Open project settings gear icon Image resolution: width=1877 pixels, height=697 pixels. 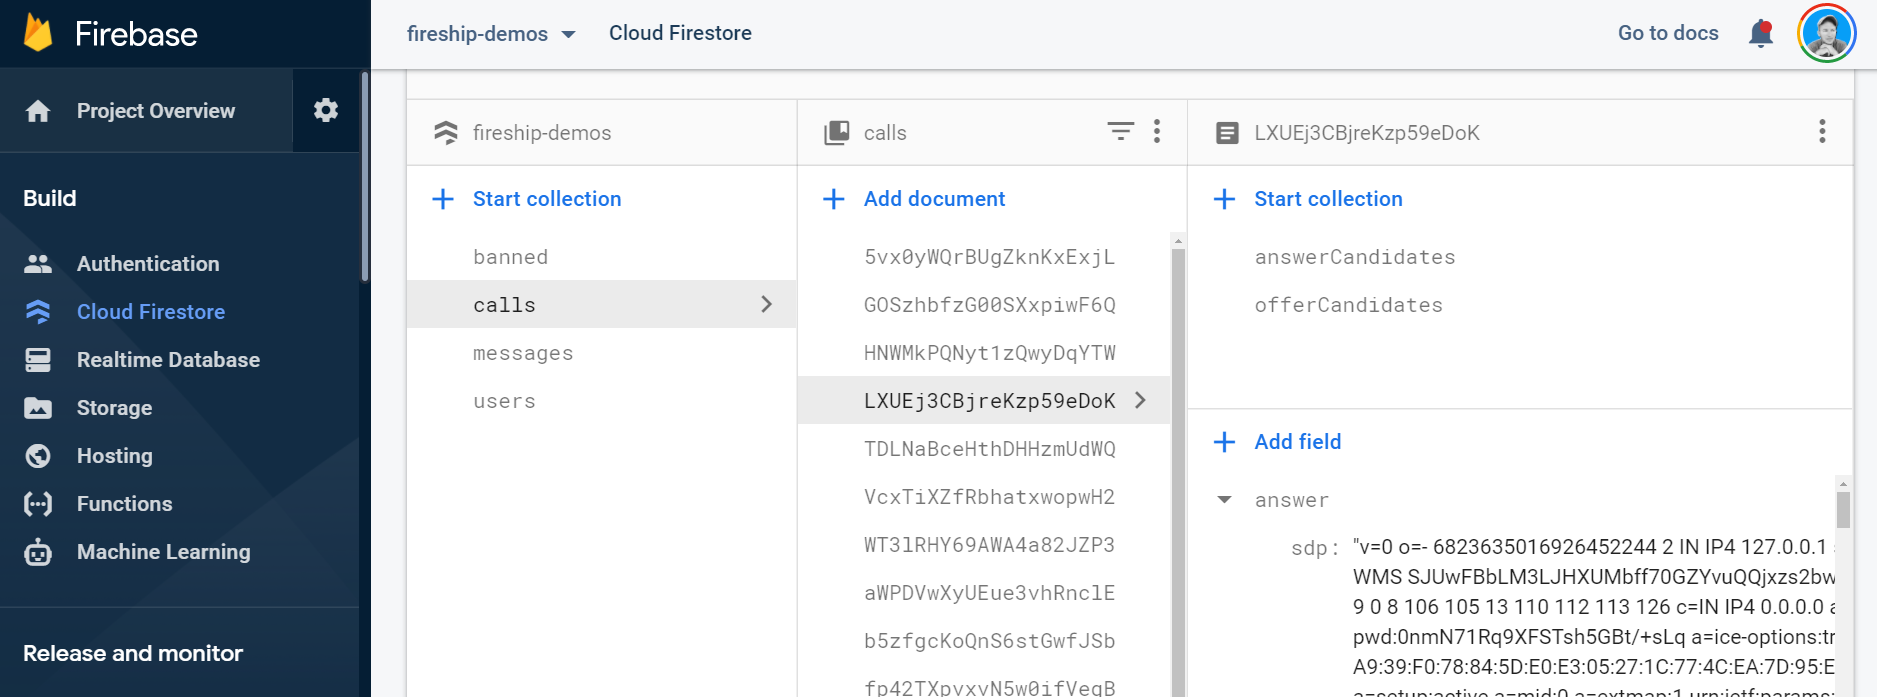point(325,110)
